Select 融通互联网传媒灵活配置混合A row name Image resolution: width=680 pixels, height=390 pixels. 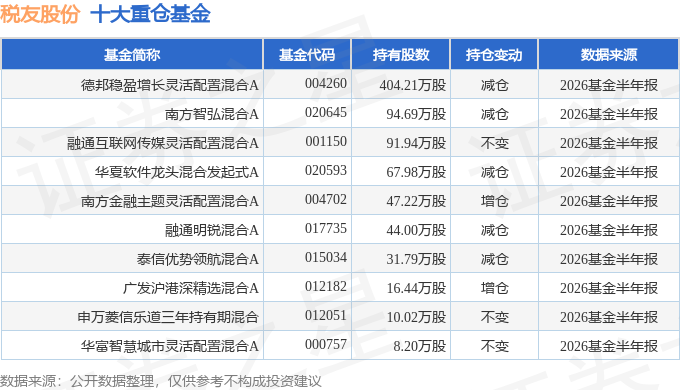pyautogui.click(x=163, y=143)
